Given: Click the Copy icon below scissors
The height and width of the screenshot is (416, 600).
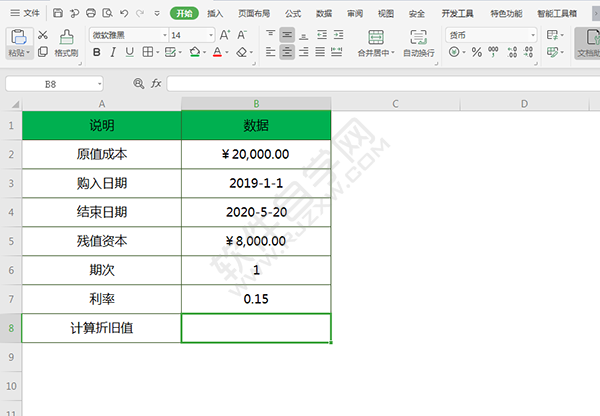Looking at the screenshot, I should point(43,52).
